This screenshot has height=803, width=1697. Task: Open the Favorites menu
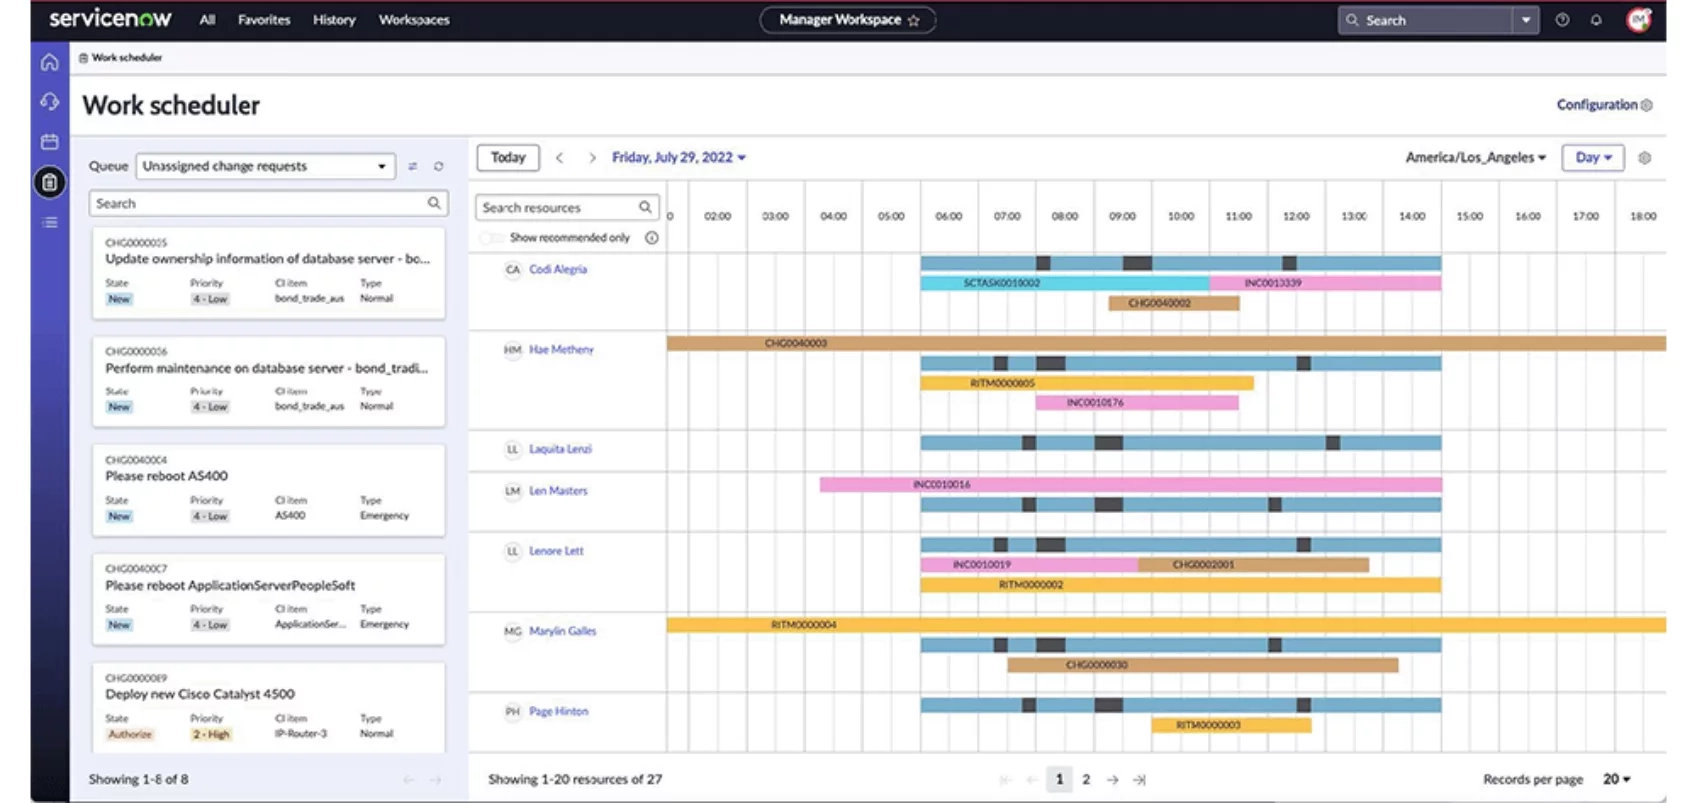point(264,20)
